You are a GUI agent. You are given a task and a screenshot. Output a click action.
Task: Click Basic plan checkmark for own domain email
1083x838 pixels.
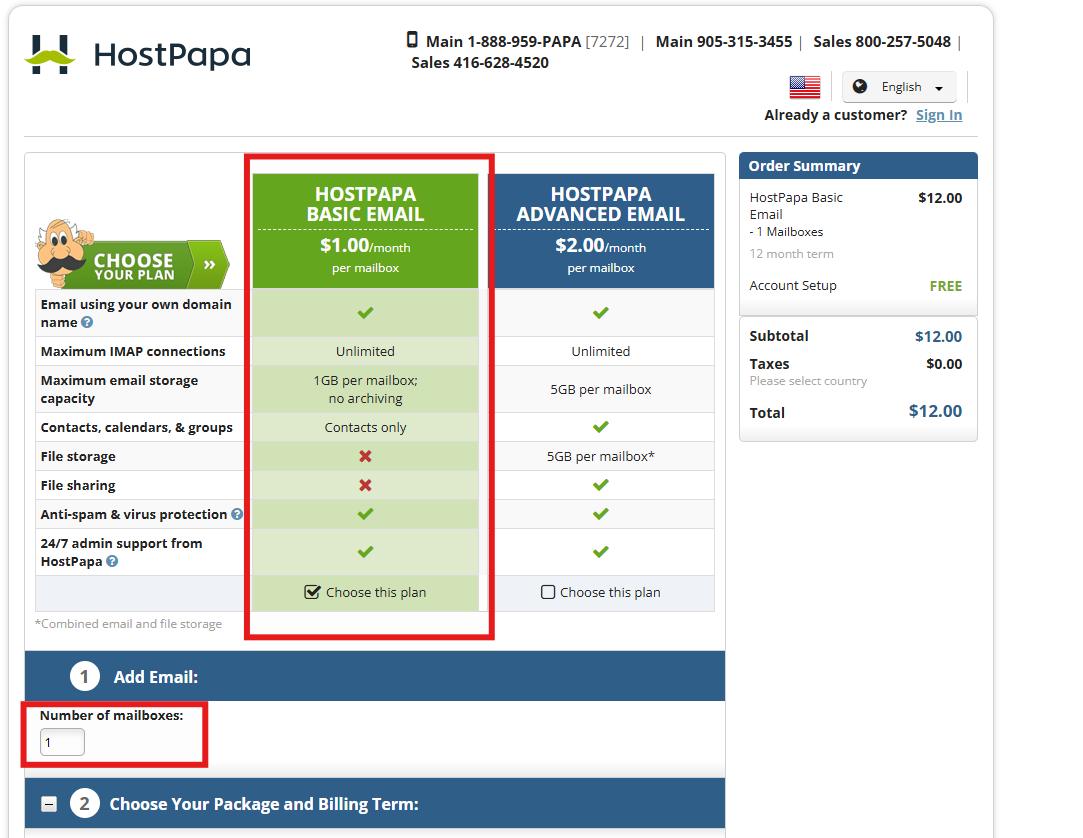365,313
